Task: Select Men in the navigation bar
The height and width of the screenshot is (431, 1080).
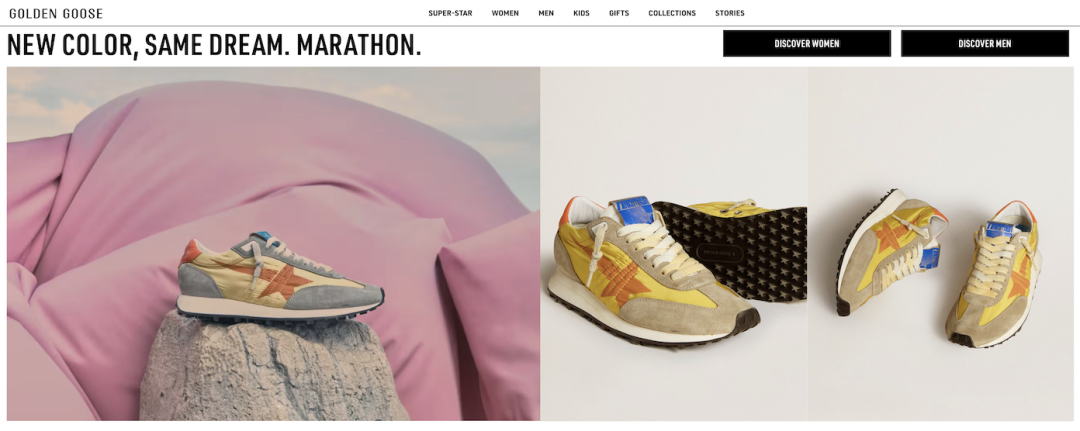Action: click(546, 13)
